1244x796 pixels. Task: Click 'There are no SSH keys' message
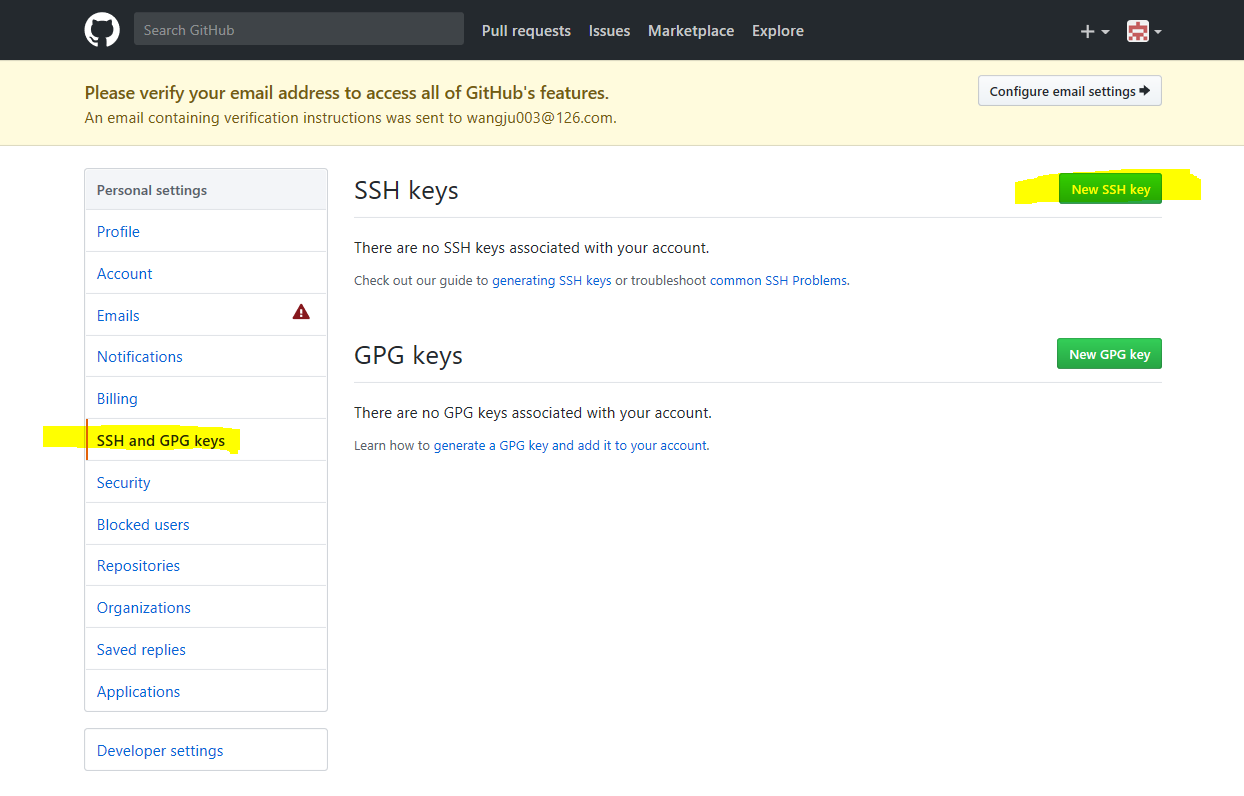[x=531, y=248]
